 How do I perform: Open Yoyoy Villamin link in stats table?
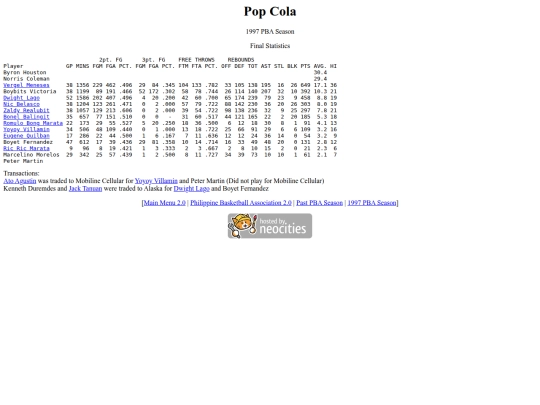coord(26,129)
